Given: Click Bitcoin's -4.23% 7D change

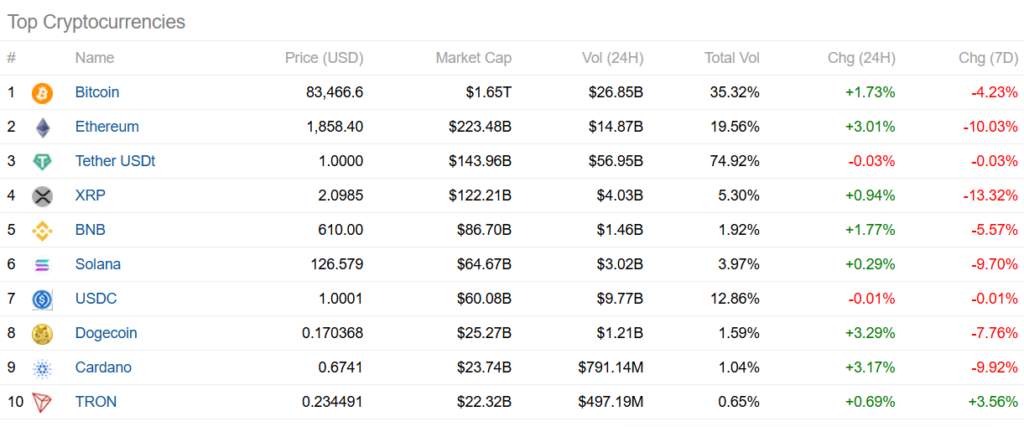Looking at the screenshot, I should (995, 92).
